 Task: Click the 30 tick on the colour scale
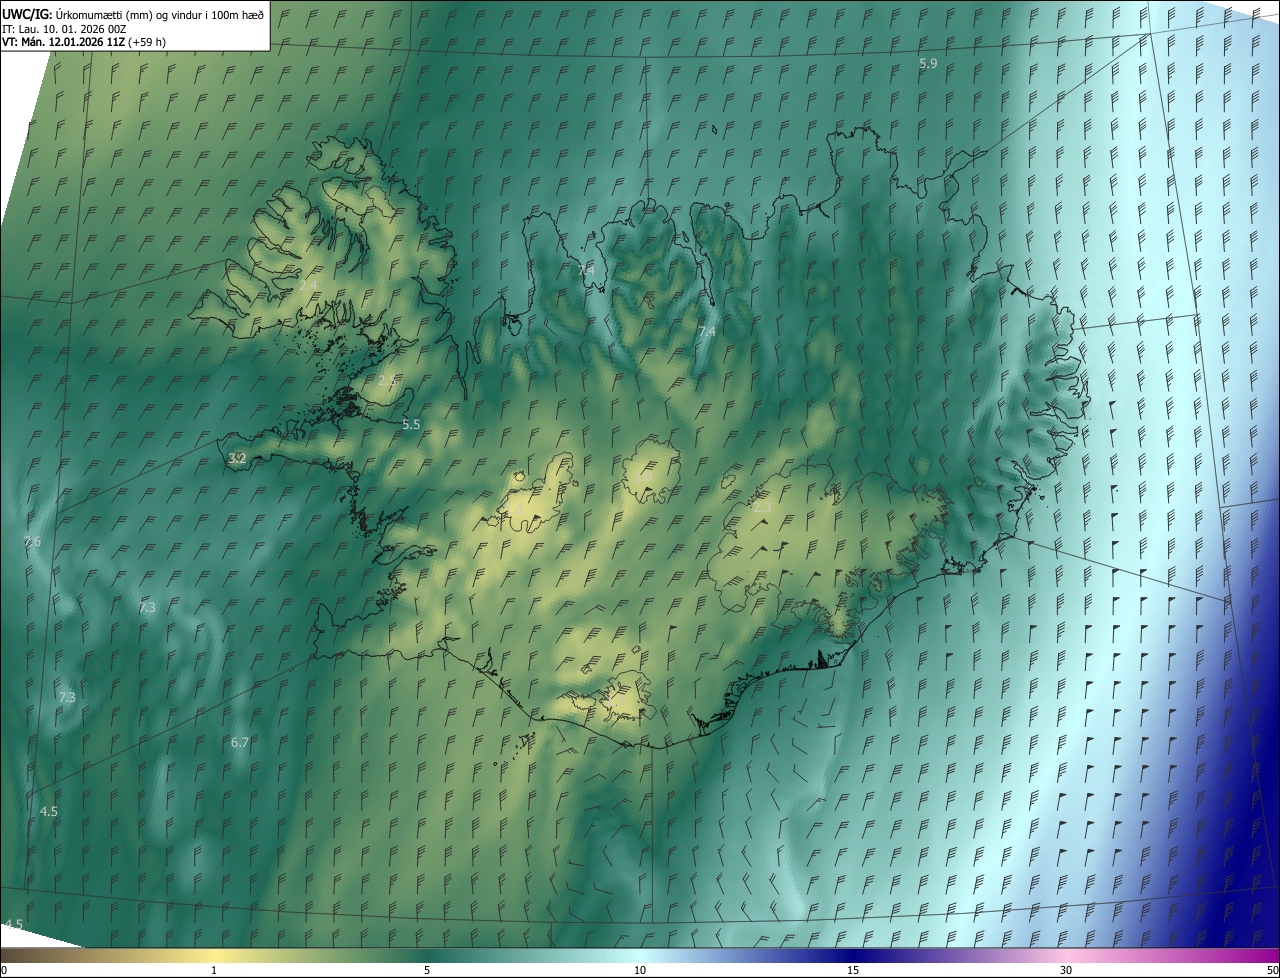coord(1066,971)
